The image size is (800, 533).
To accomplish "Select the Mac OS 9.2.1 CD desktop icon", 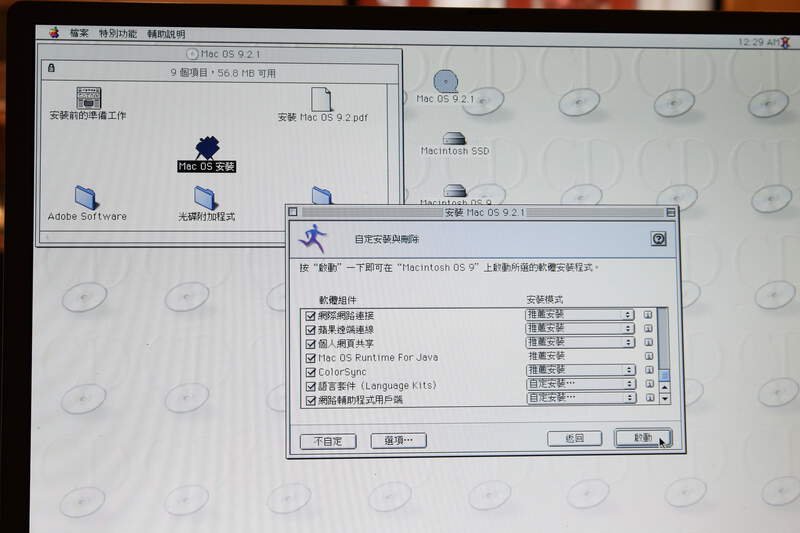I will click(x=446, y=82).
